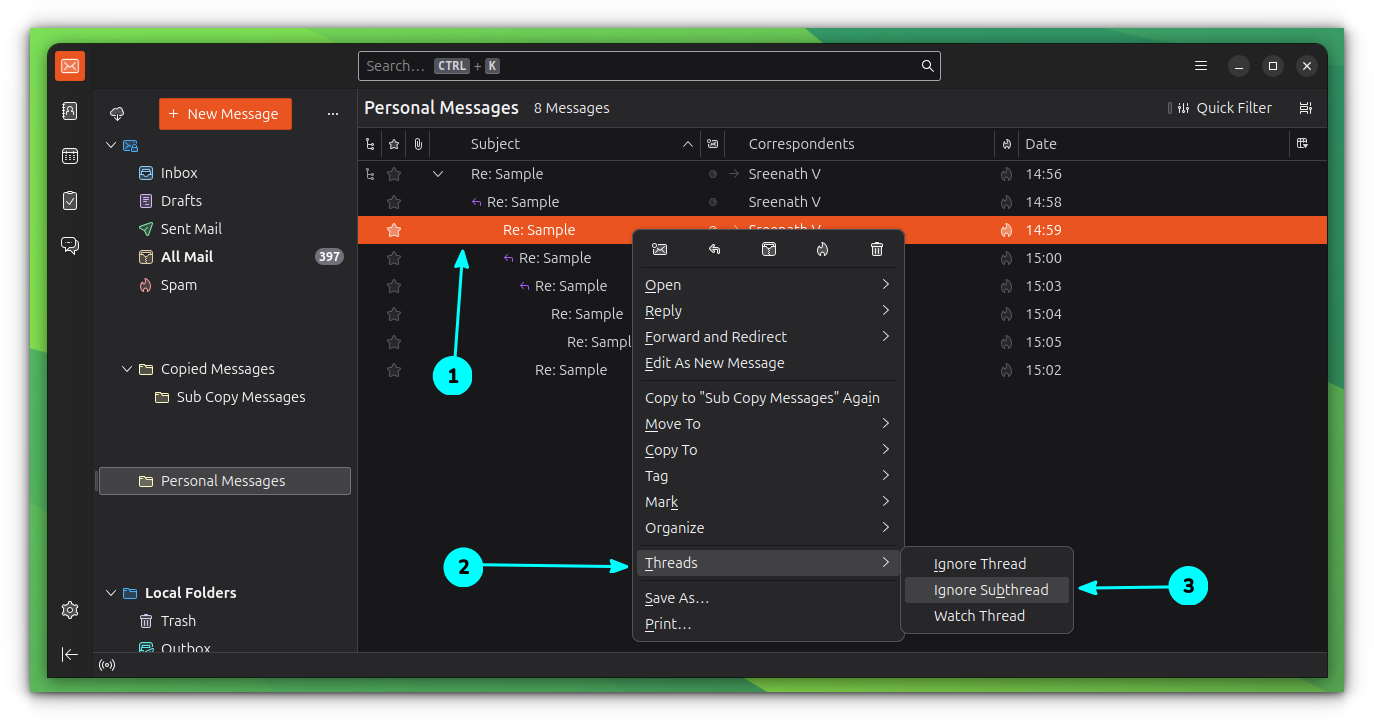The height and width of the screenshot is (724, 1374).
Task: Click the Get Messages cloud icon
Action: 117,113
